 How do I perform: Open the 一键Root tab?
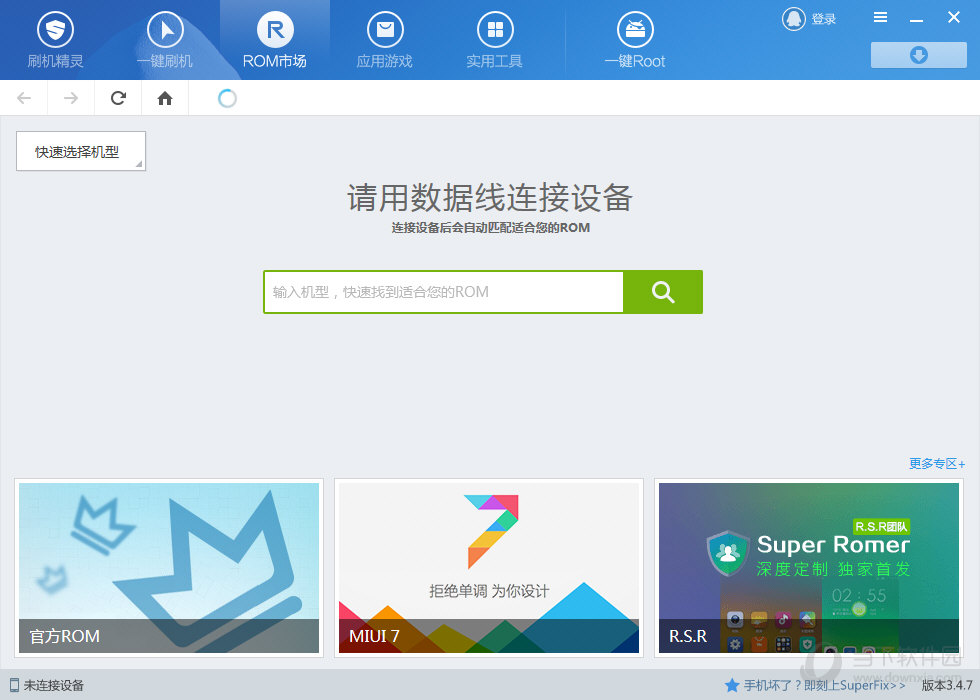click(x=635, y=40)
